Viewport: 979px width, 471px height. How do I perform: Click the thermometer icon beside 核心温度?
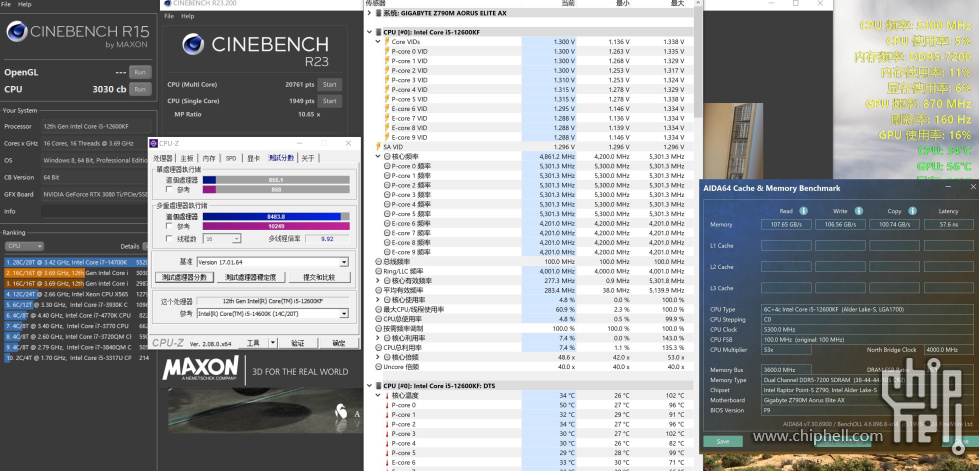(386, 395)
